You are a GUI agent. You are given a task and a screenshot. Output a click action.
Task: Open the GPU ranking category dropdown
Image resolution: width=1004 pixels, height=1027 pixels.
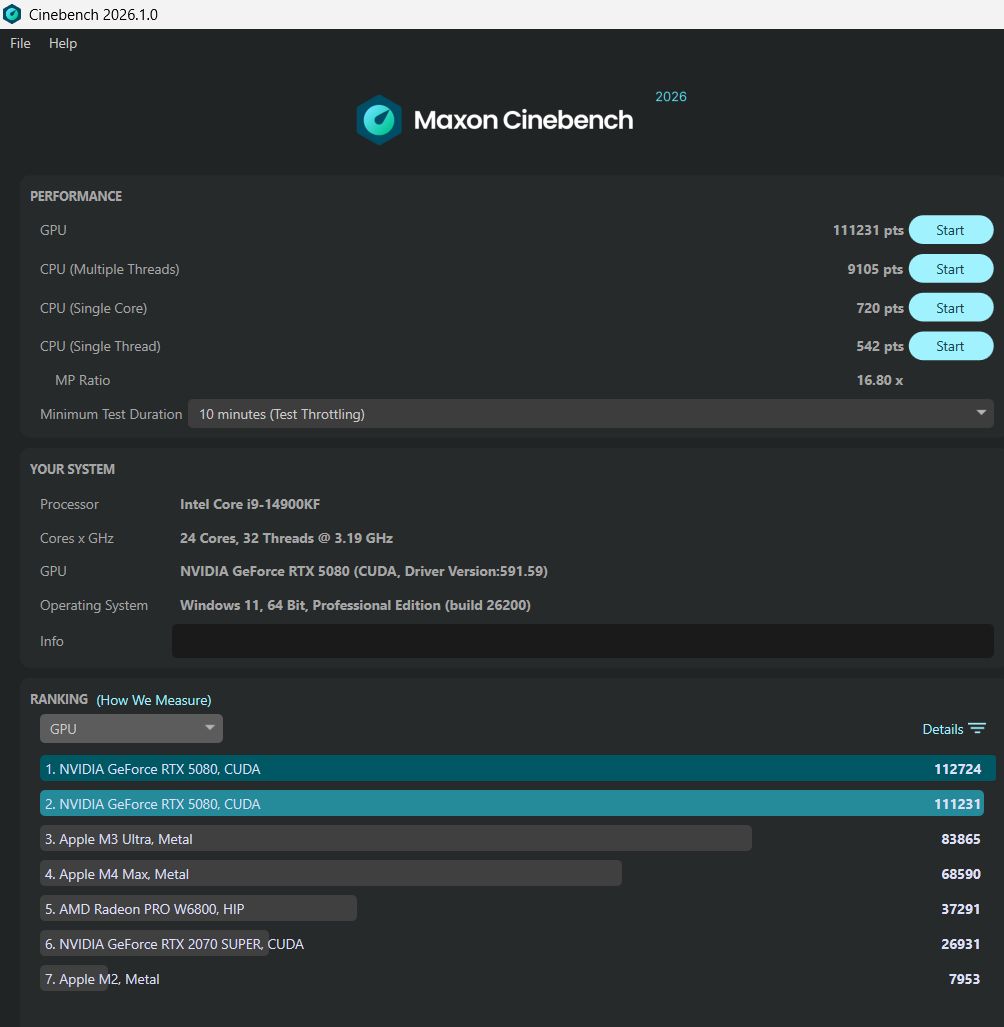coord(131,728)
